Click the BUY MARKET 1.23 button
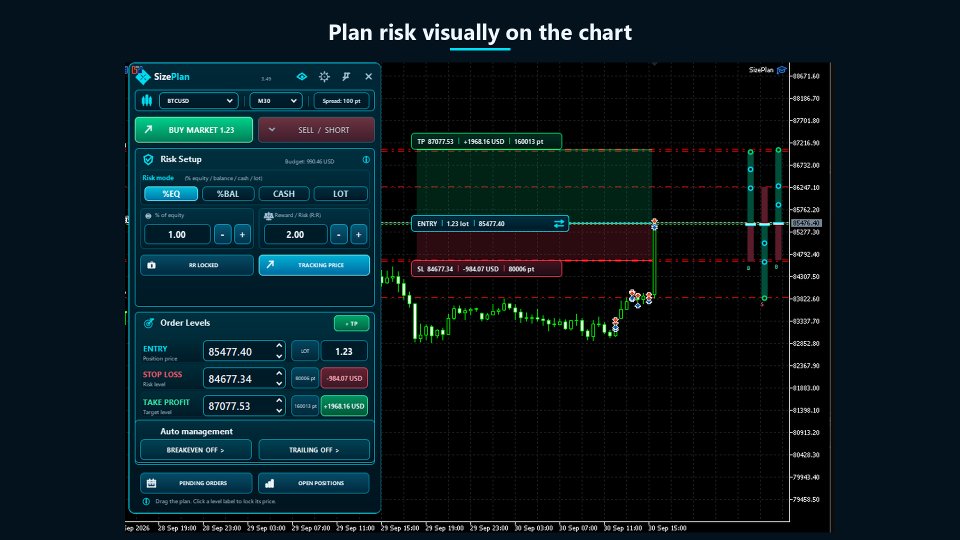This screenshot has width=960, height=540. pos(193,130)
